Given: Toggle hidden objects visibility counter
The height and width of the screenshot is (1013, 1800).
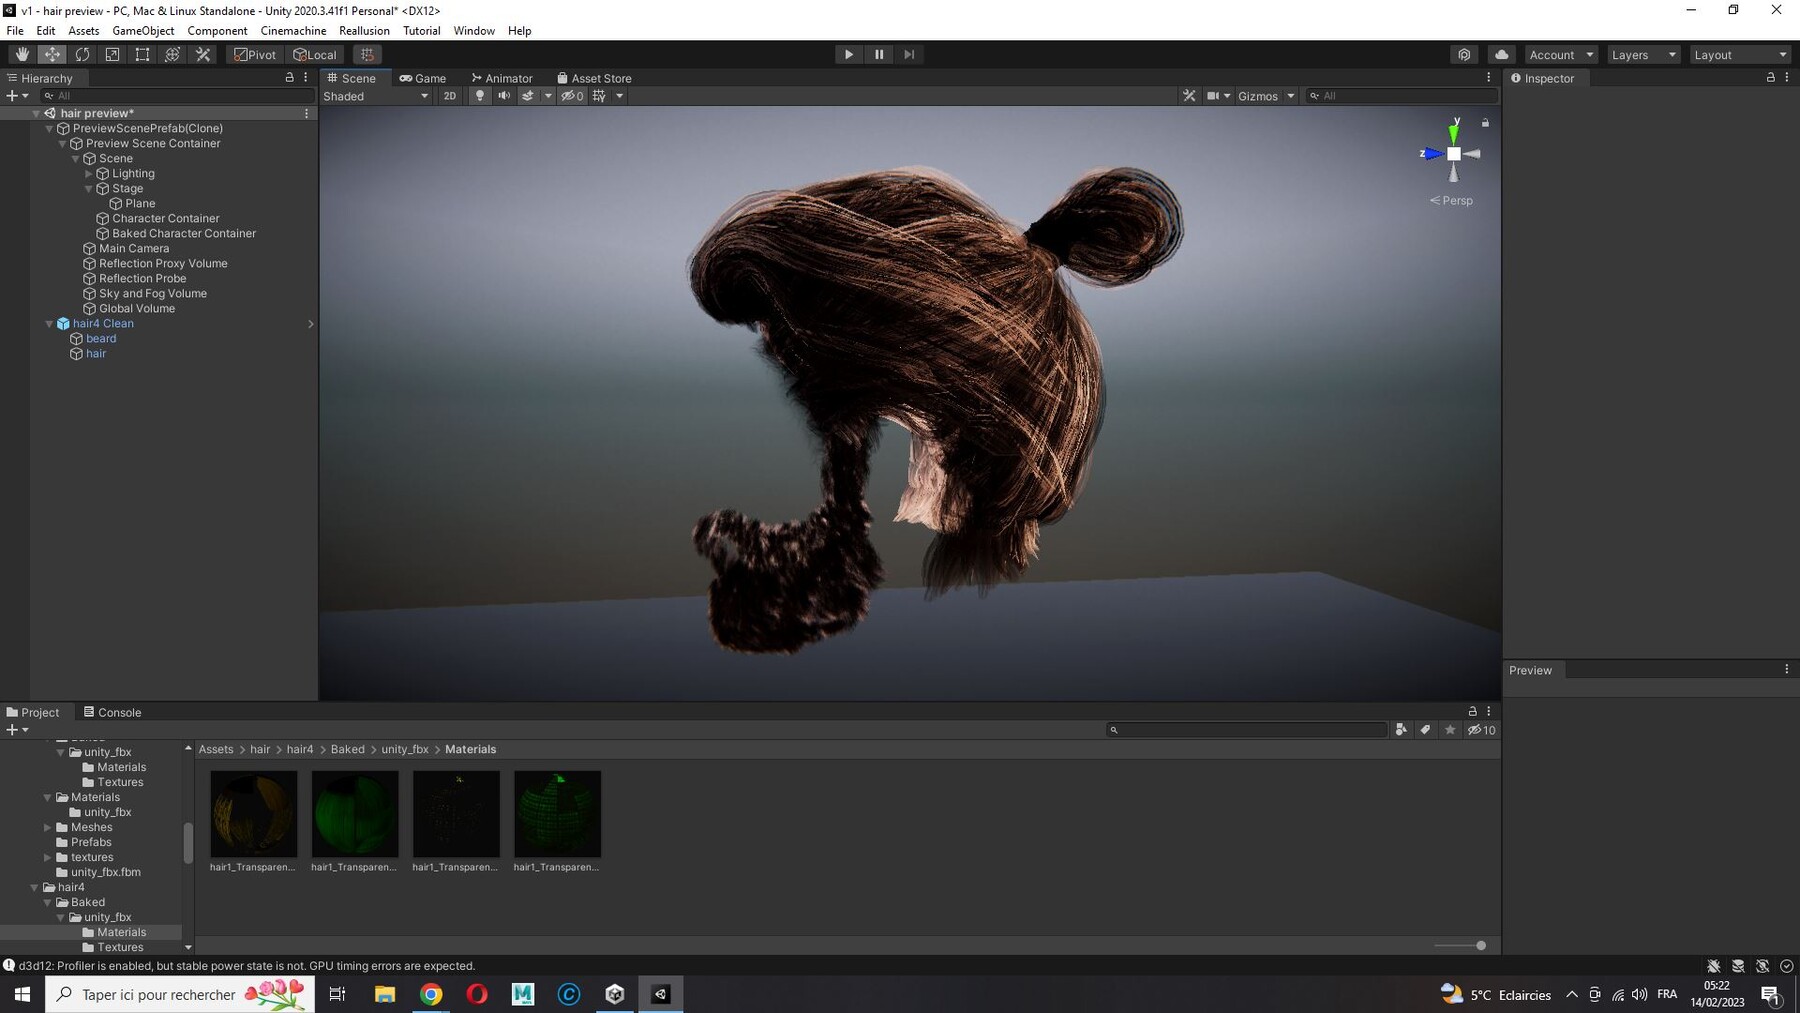Looking at the screenshot, I should (572, 96).
